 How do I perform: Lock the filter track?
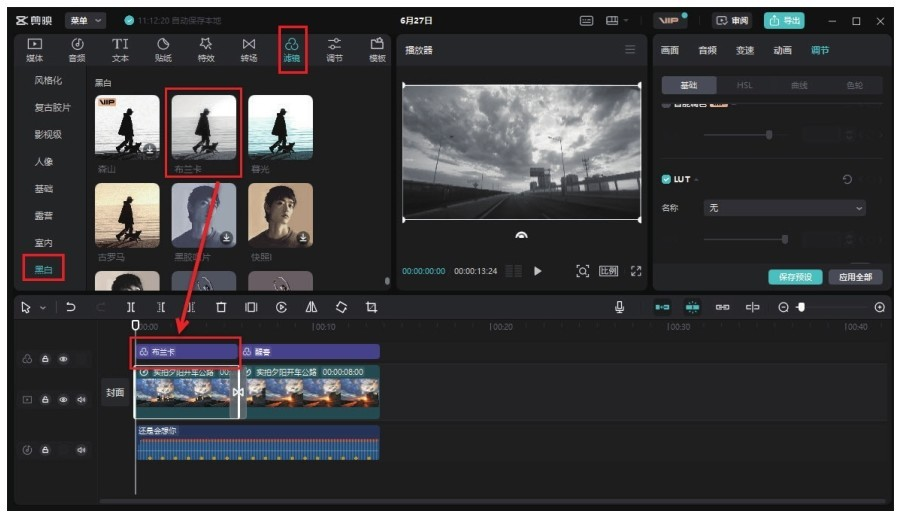pos(45,359)
